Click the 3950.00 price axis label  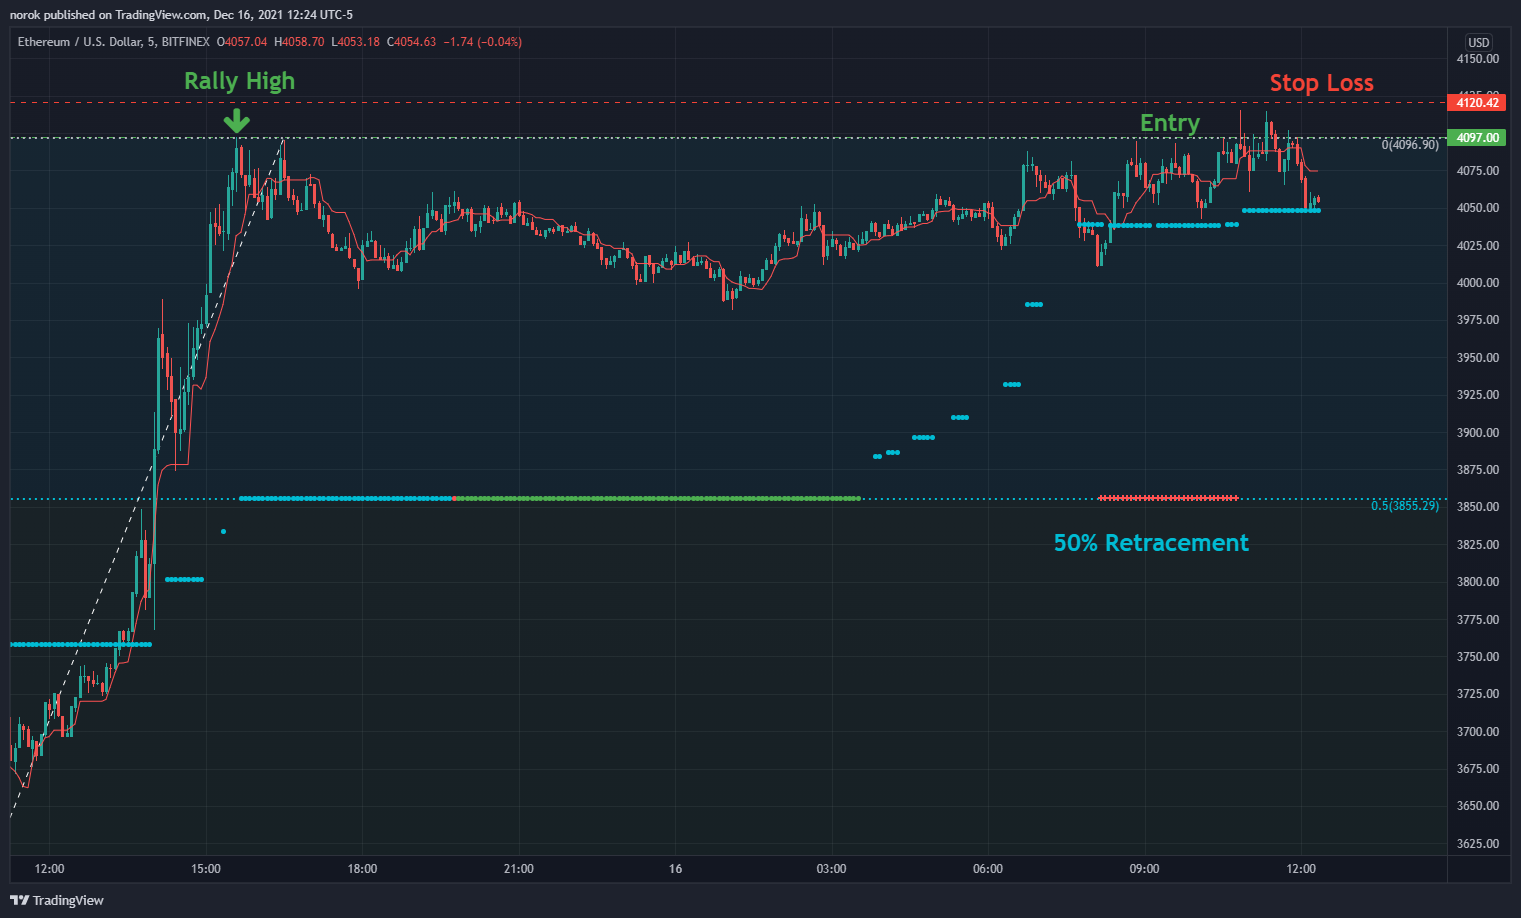(1477, 358)
